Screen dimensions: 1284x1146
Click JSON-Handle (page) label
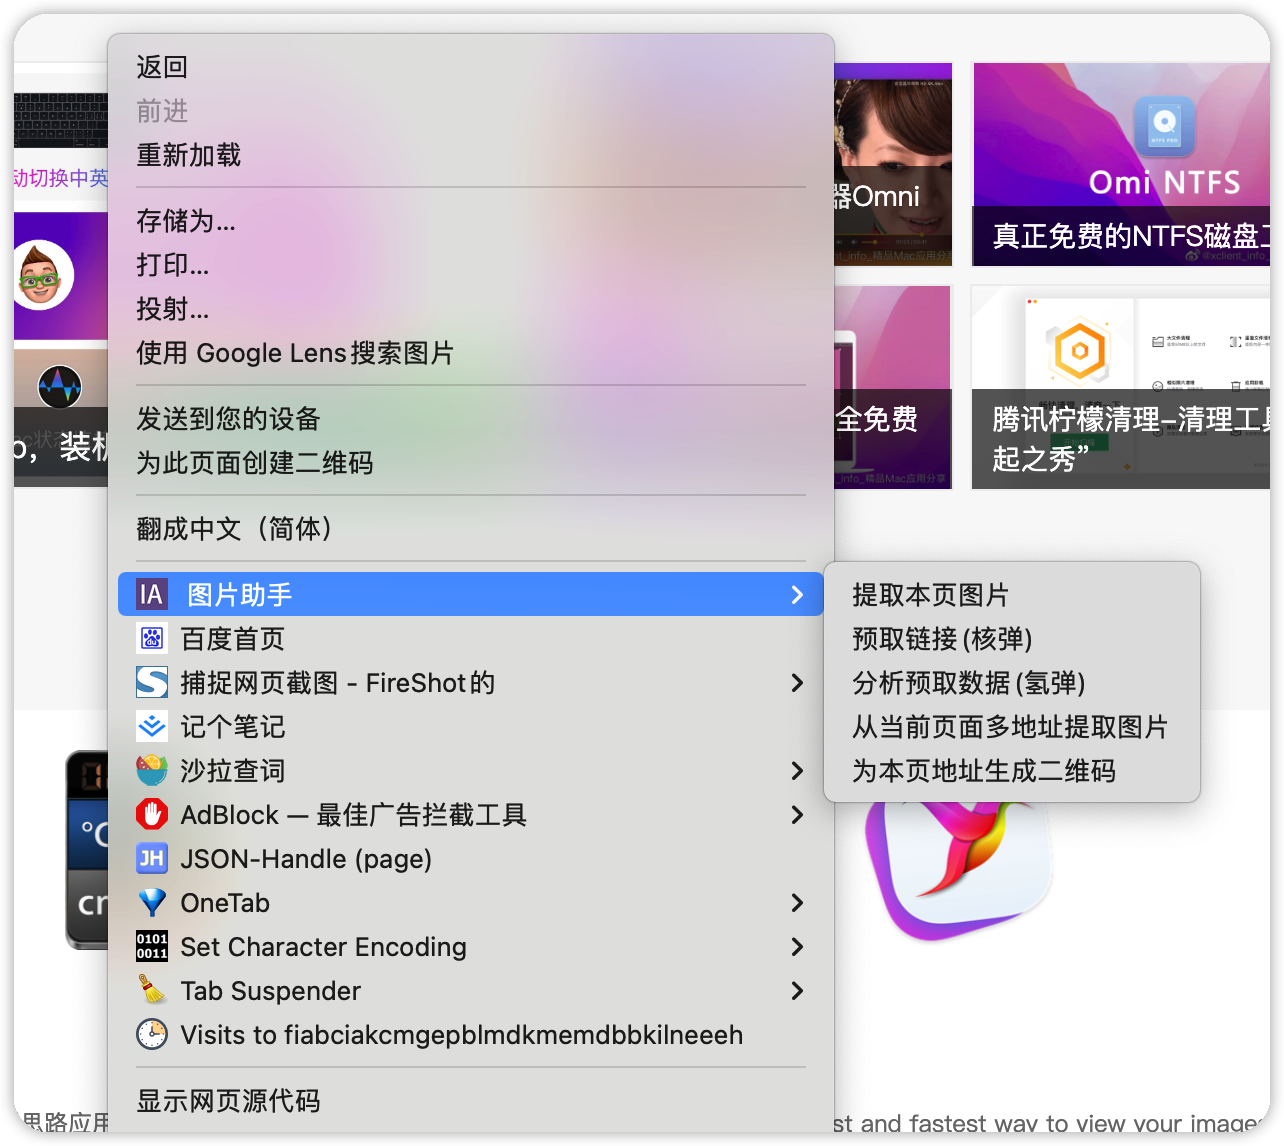pos(306,859)
